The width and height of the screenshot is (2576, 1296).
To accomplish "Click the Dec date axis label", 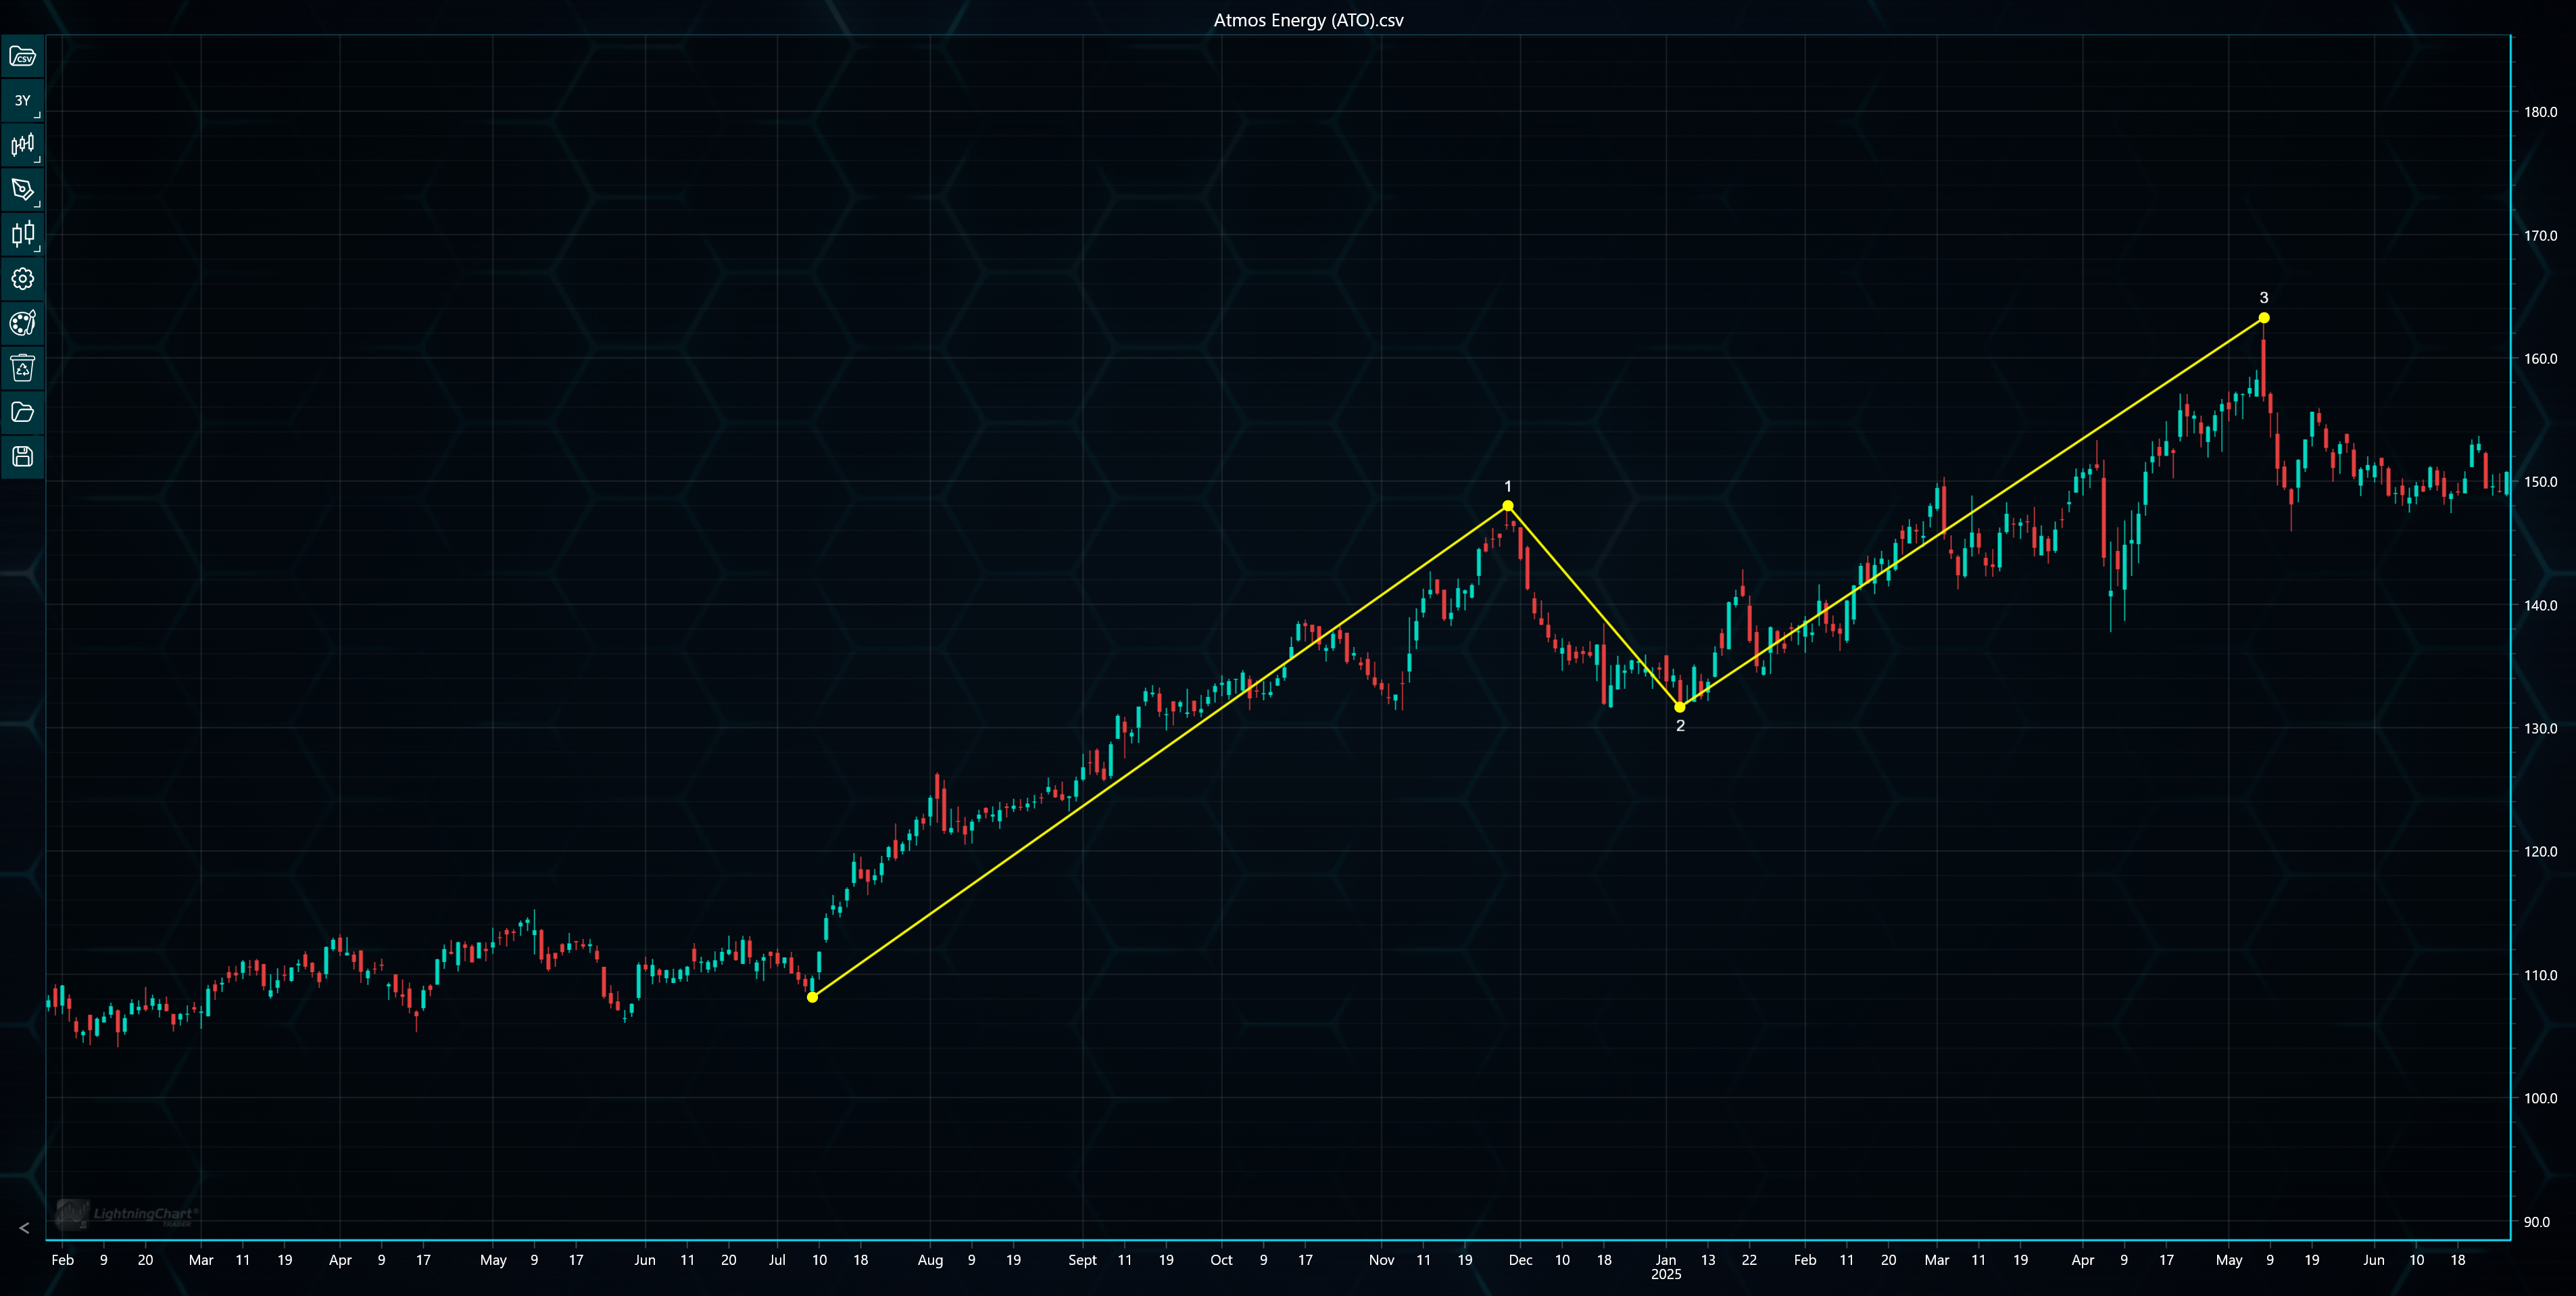I will click(1520, 1260).
